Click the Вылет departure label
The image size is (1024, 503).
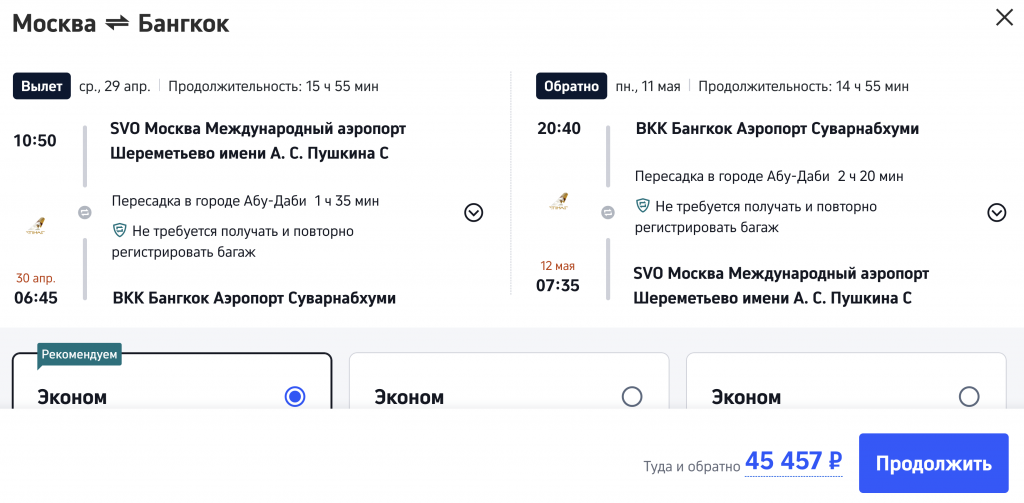42,86
